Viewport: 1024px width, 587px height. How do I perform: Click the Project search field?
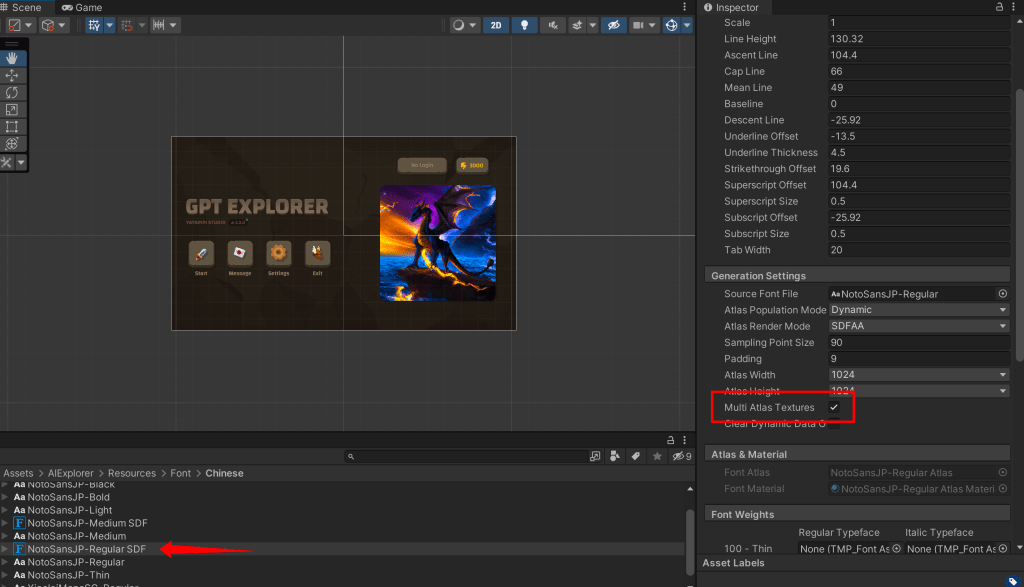coord(466,456)
